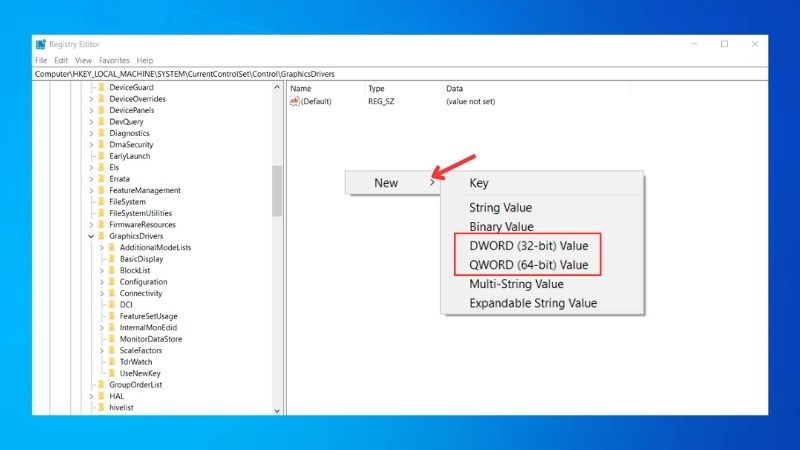Click the DeviceGuard folder icon
Viewport: 800px width, 450px height.
[x=101, y=87]
